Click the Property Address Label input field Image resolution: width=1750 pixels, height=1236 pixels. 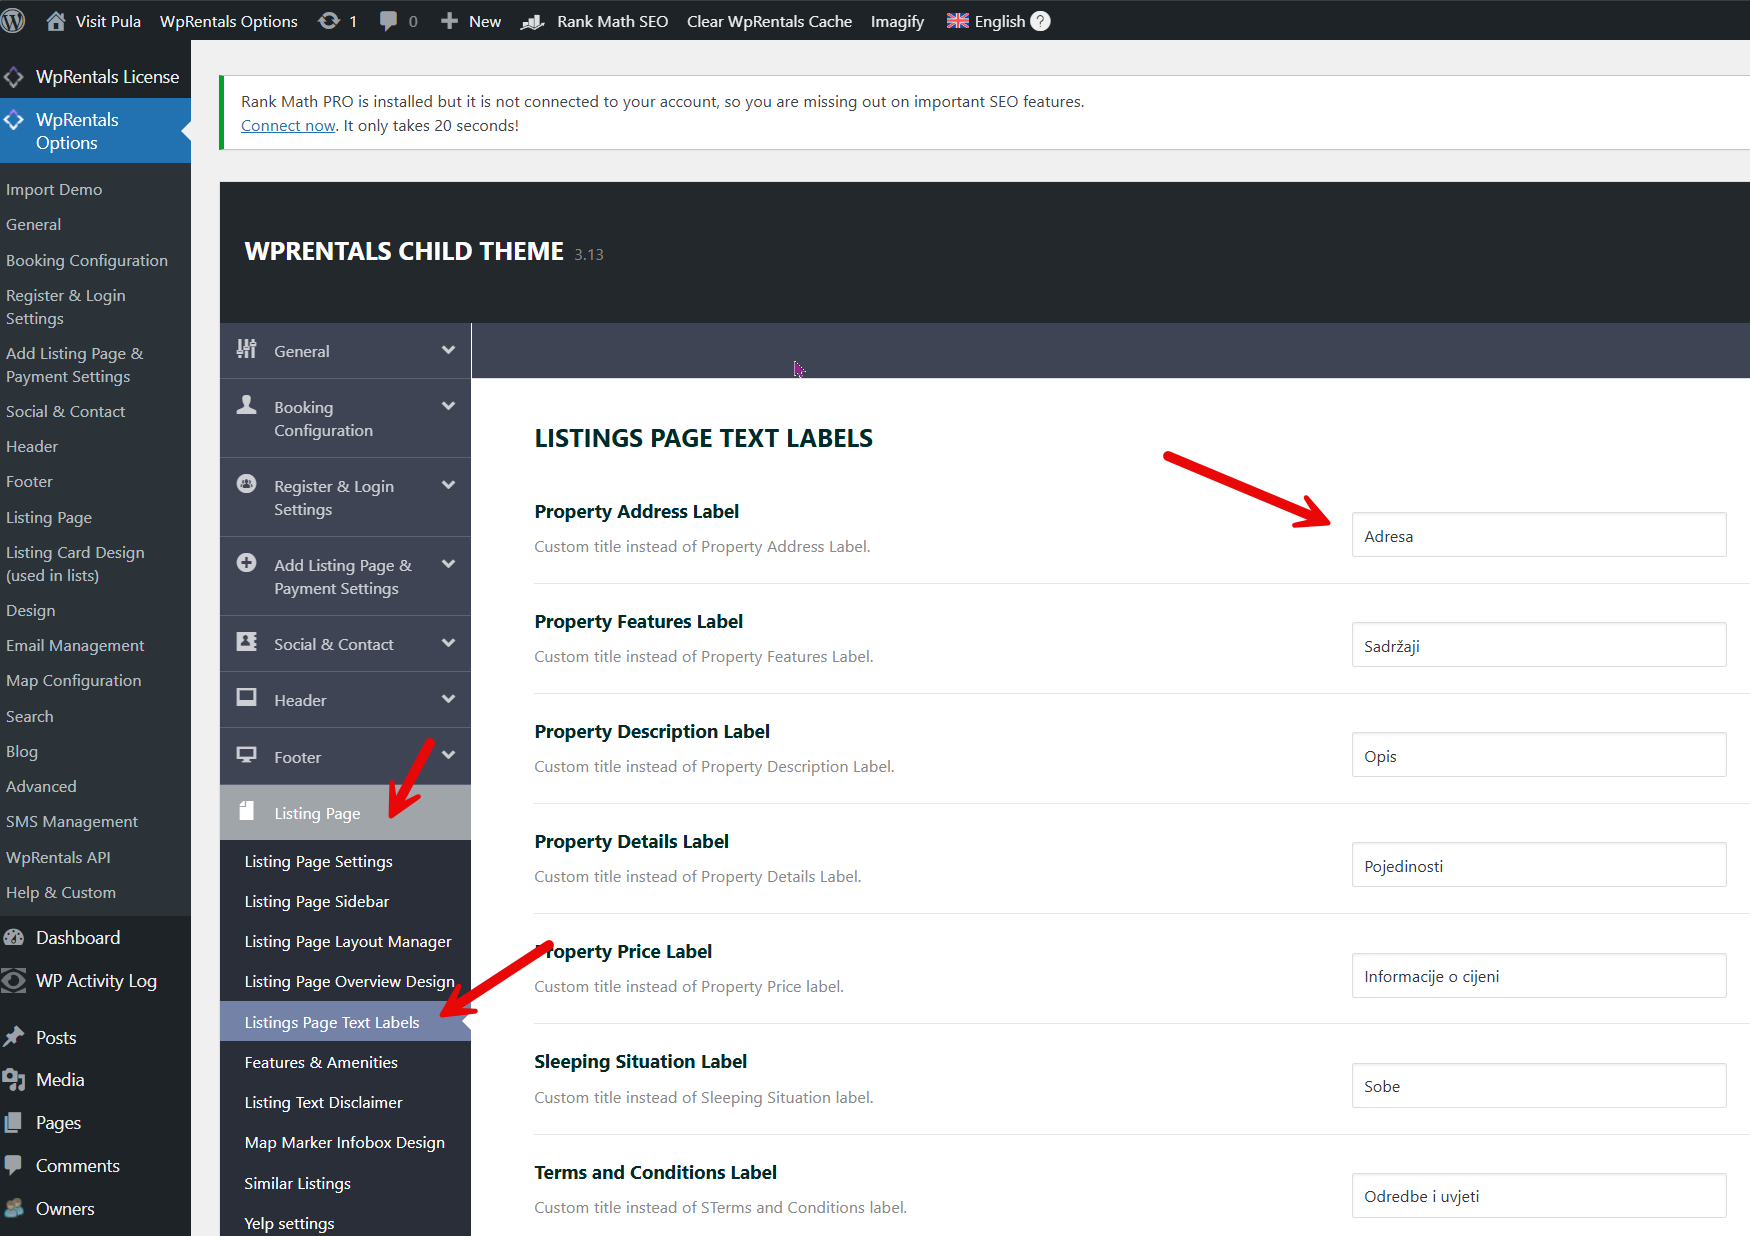(1538, 536)
